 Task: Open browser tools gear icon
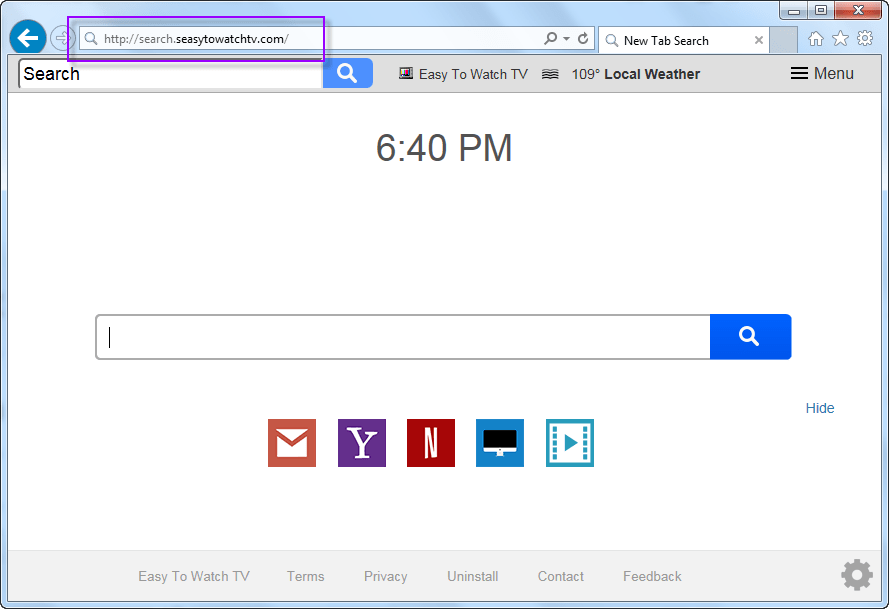[865, 38]
